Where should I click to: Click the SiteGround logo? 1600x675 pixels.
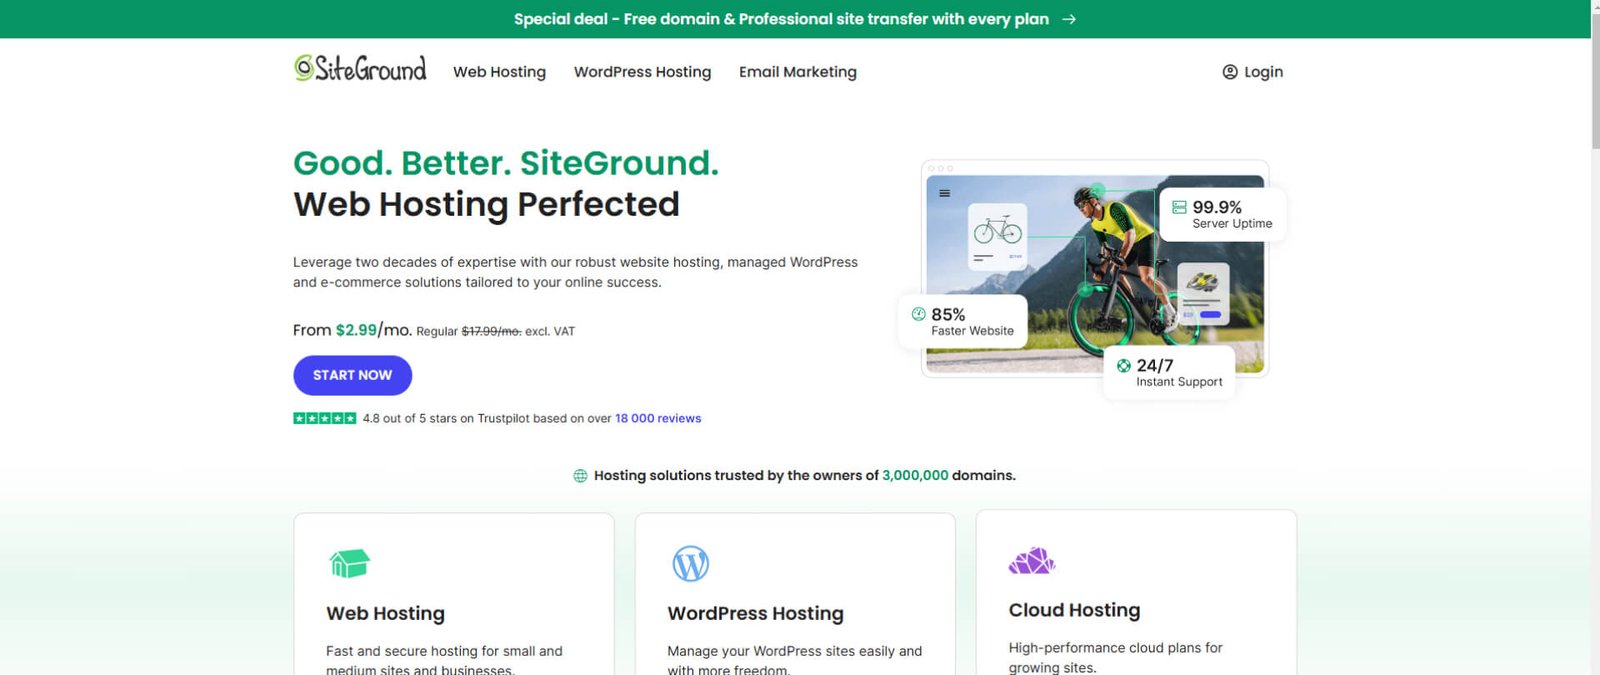(x=360, y=68)
